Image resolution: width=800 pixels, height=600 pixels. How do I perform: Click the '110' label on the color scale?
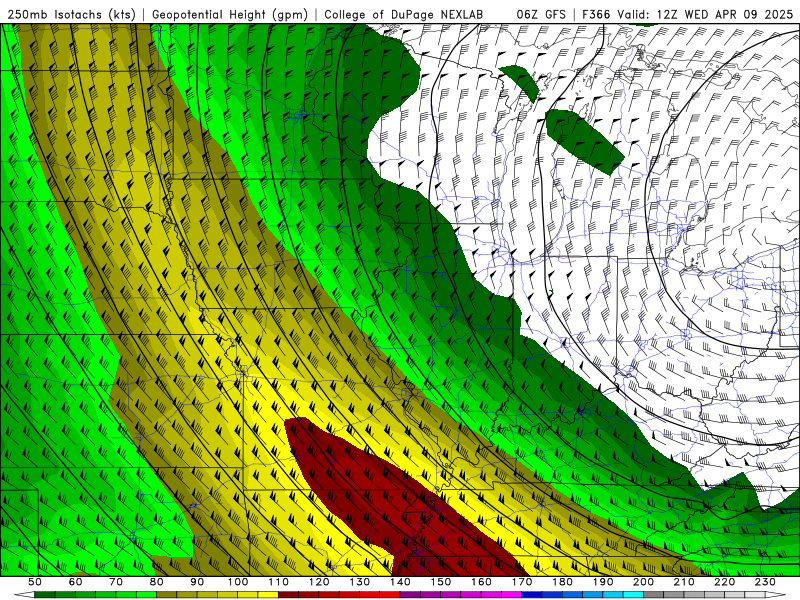click(279, 582)
